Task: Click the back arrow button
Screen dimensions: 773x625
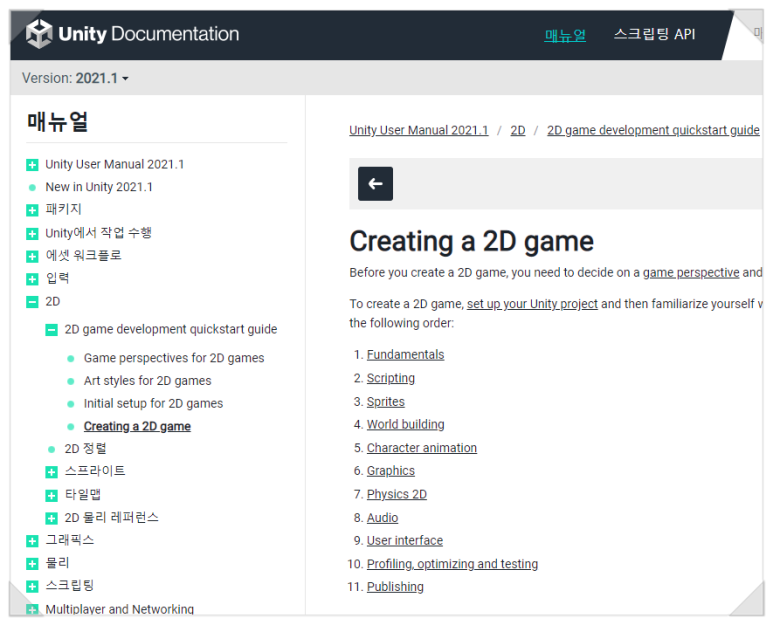Action: pos(375,184)
